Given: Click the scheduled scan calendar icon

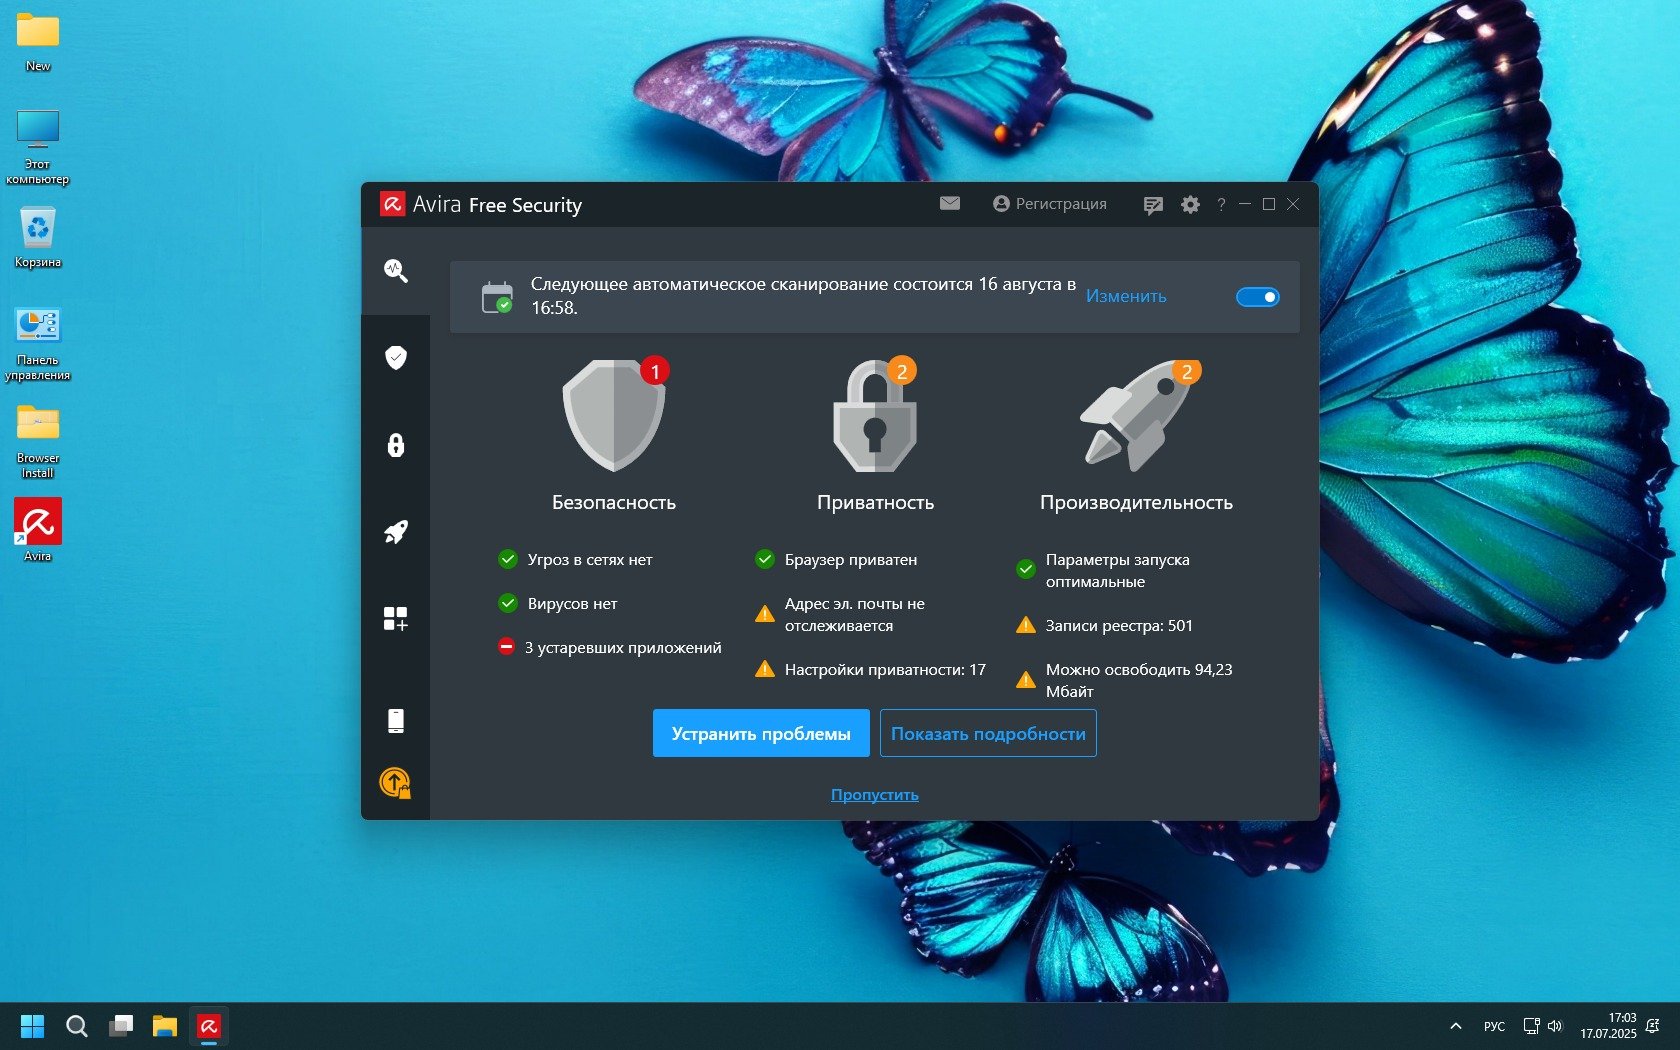Looking at the screenshot, I should [497, 297].
